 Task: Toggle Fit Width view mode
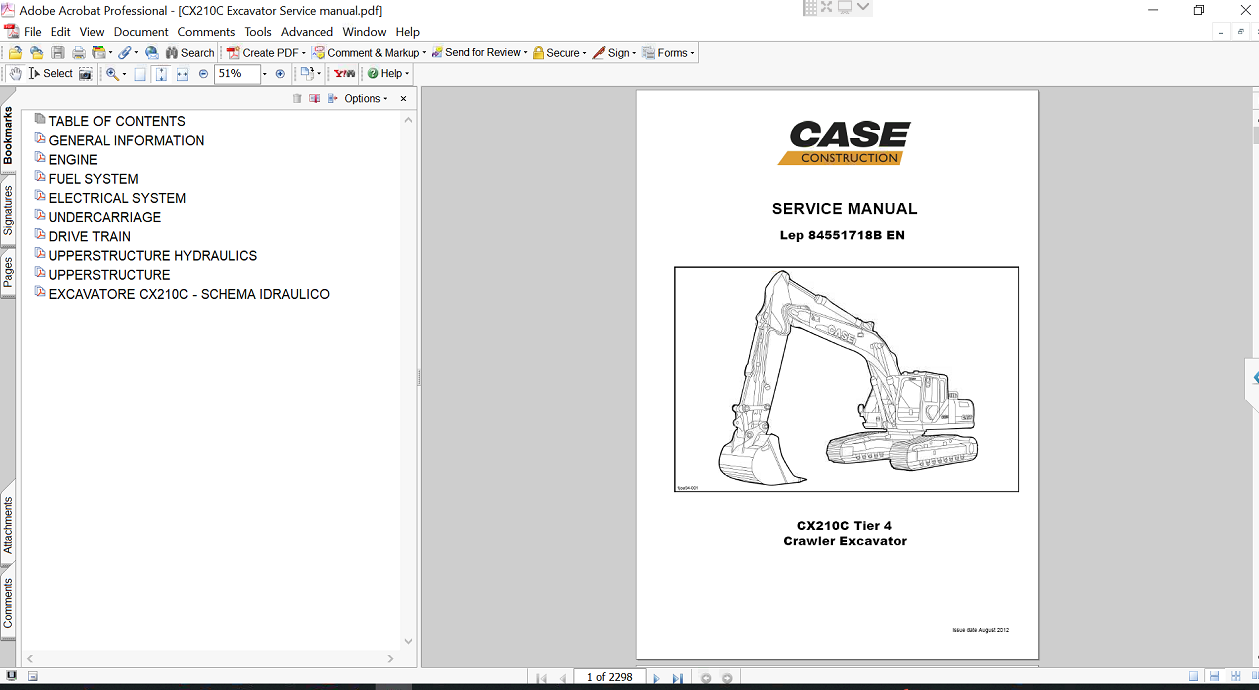click(x=182, y=74)
